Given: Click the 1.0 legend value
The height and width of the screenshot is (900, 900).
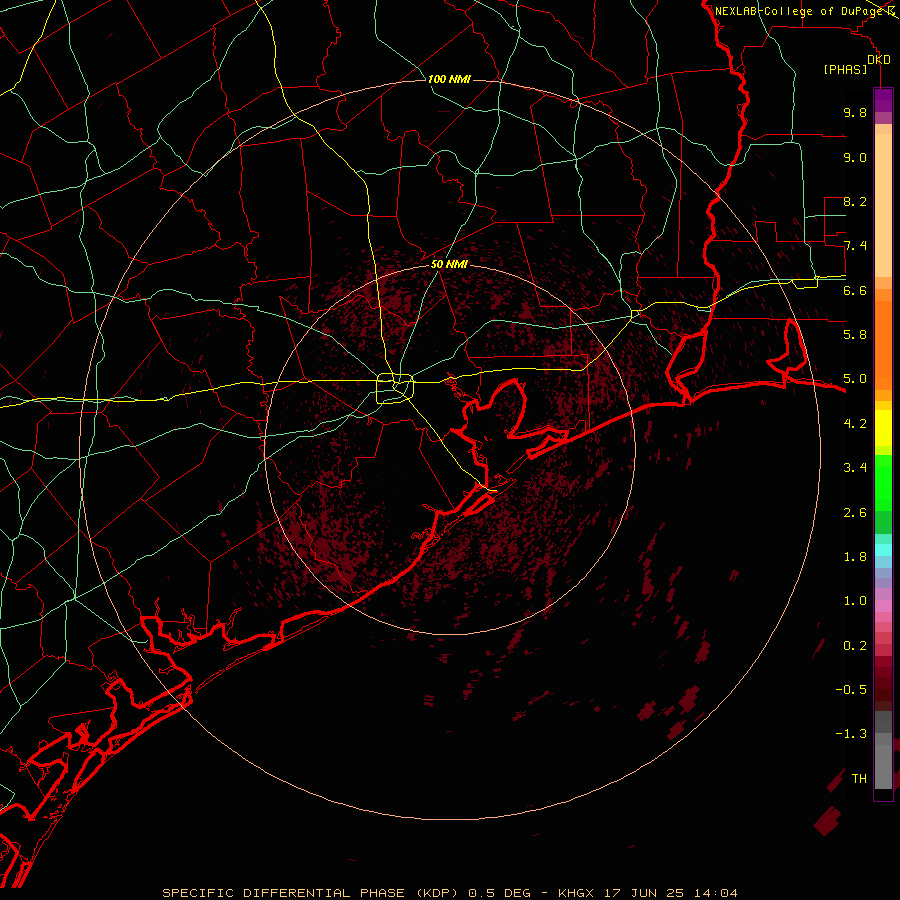Looking at the screenshot, I should [855, 601].
